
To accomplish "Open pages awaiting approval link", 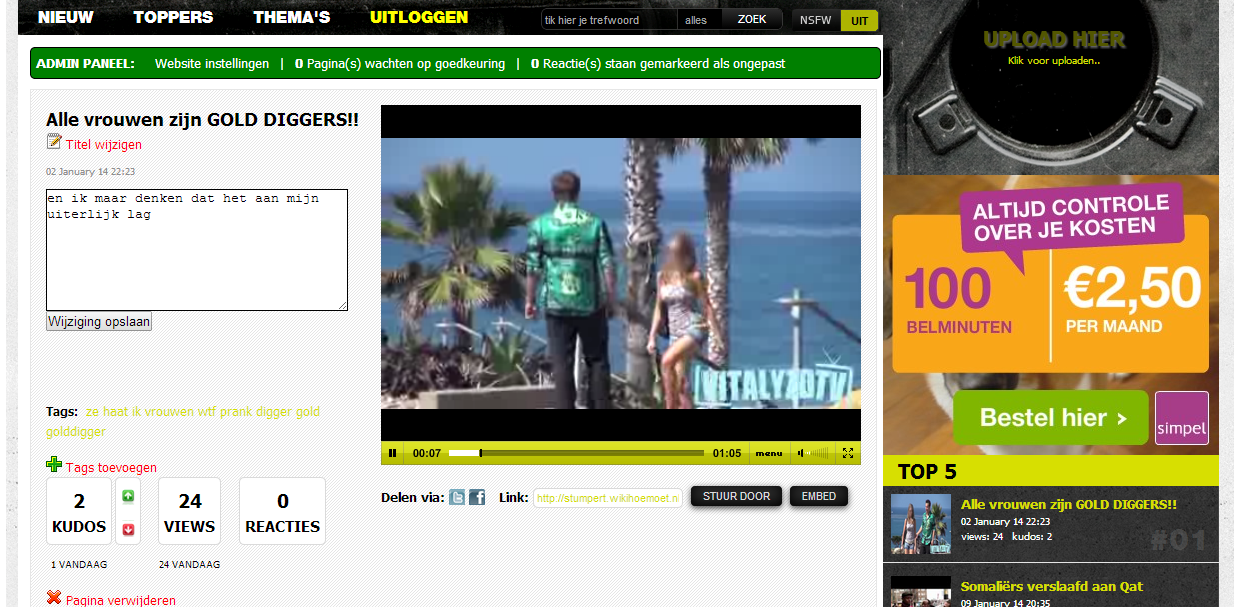I will click(399, 63).
